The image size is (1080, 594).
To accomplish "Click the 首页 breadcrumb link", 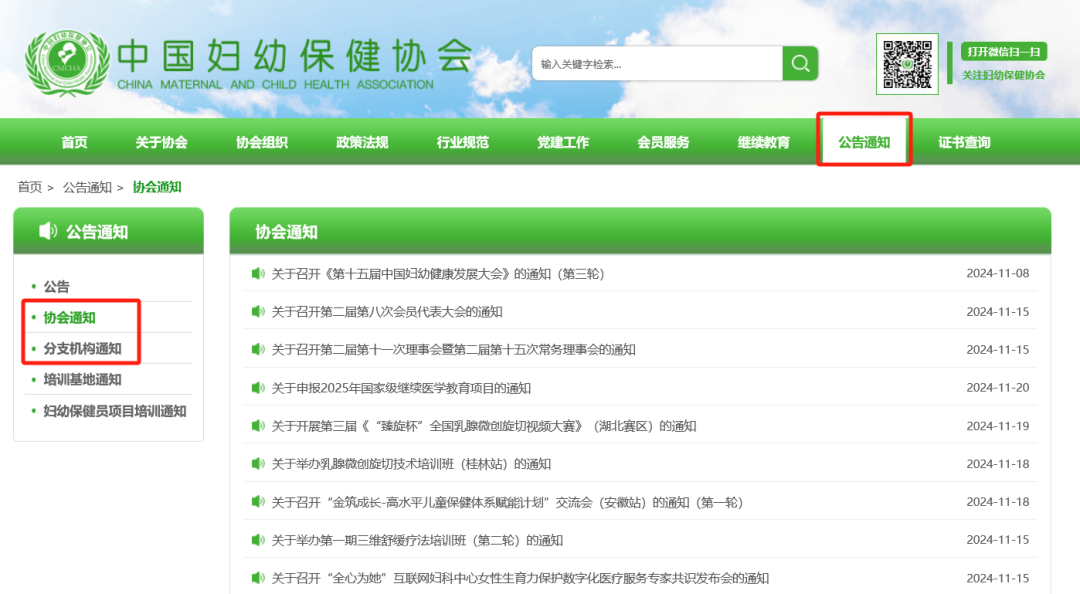I will (x=30, y=187).
